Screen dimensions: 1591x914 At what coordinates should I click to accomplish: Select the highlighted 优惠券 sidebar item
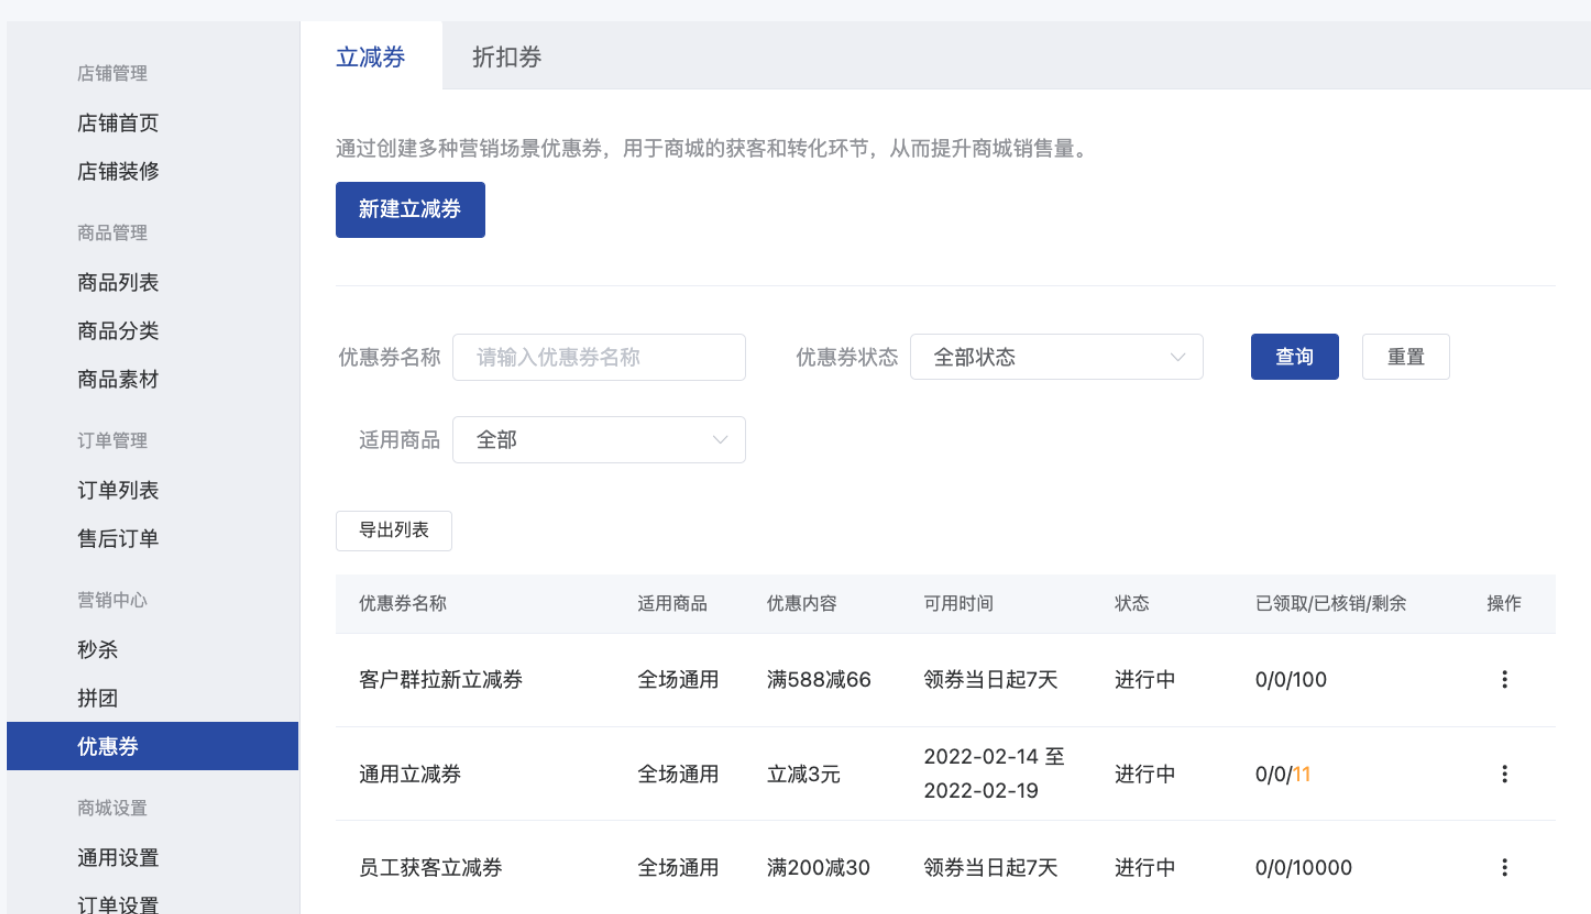pyautogui.click(x=152, y=746)
